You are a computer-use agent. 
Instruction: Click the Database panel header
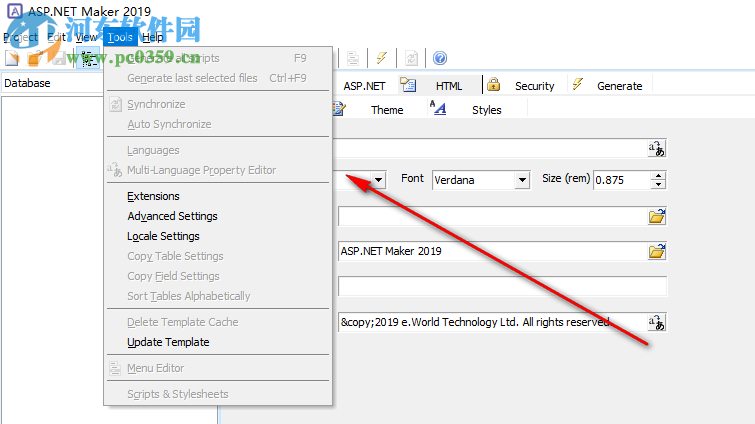[x=52, y=83]
